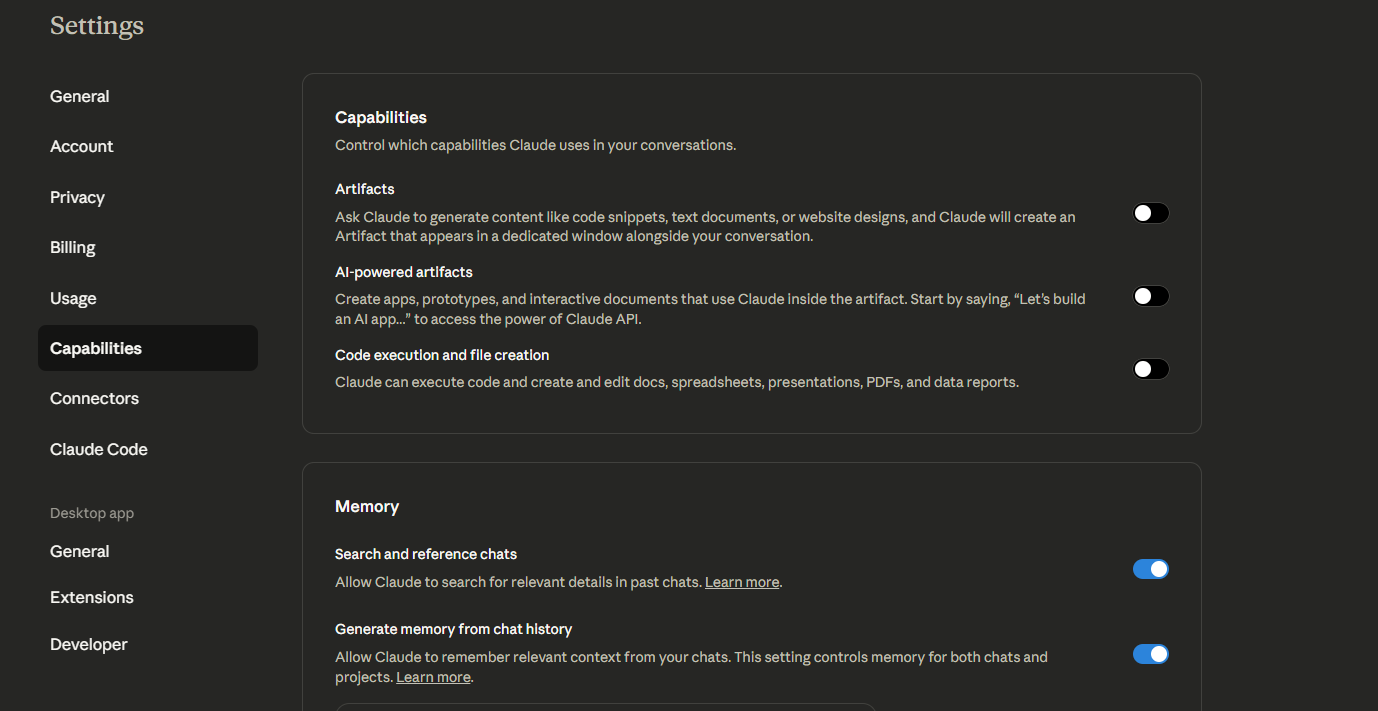This screenshot has height=711, width=1378.
Task: Switch off Generate memory from chat history
Action: [1150, 654]
